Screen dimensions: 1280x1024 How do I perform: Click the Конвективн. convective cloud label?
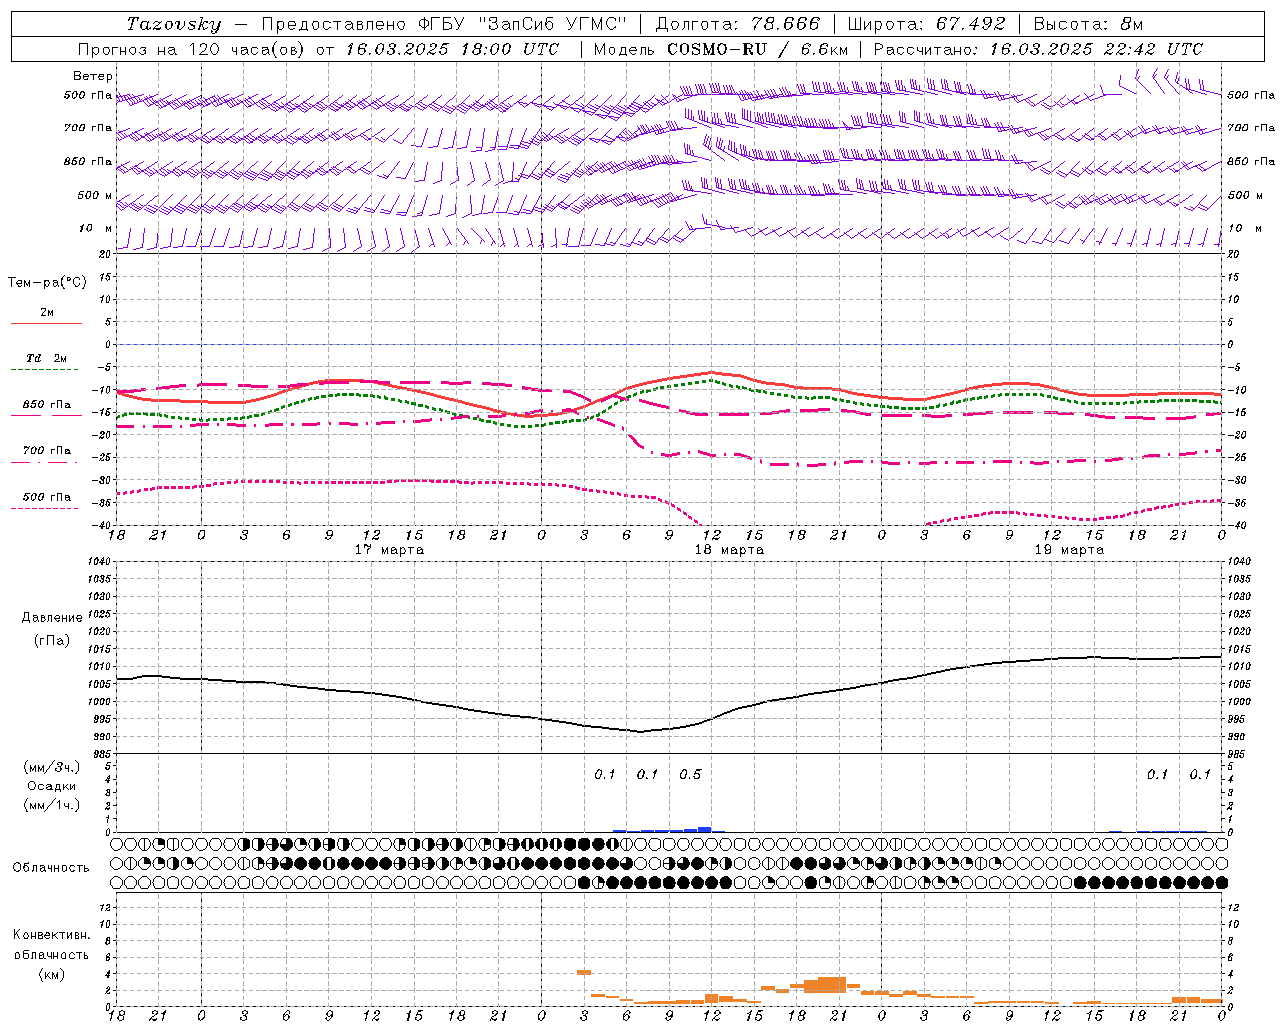pos(51,935)
